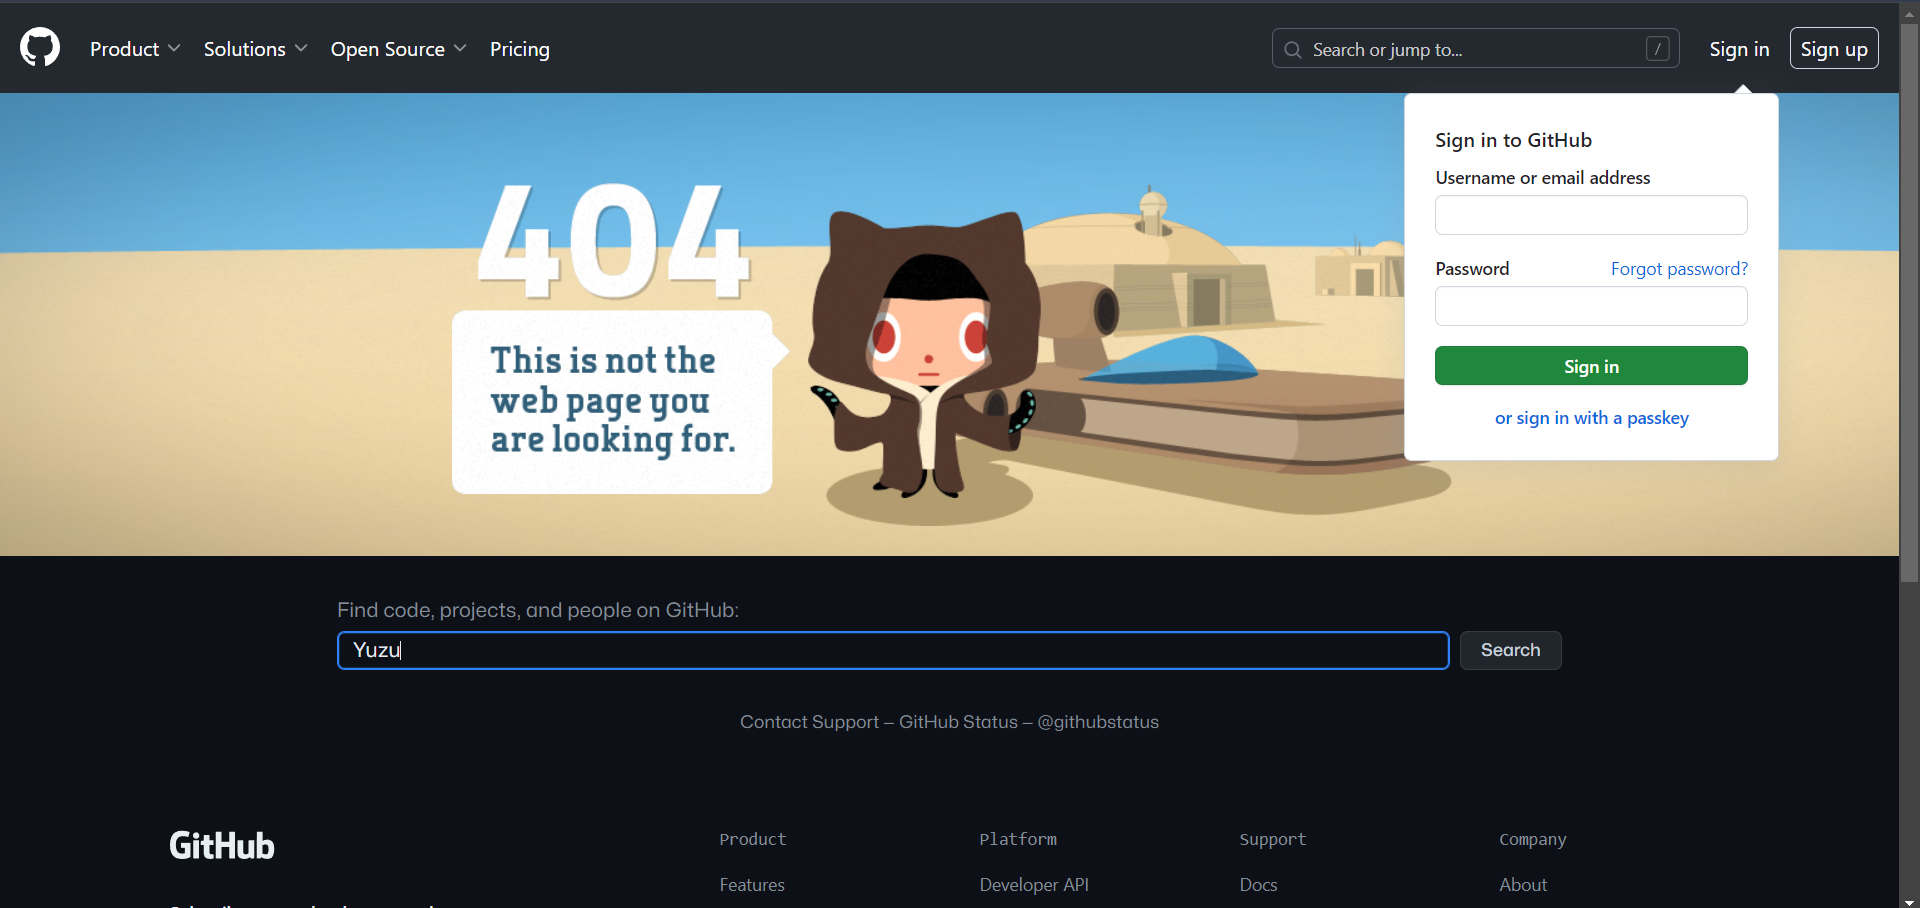This screenshot has width=1920, height=908.
Task: Choose sign in with a passkey
Action: click(1591, 418)
